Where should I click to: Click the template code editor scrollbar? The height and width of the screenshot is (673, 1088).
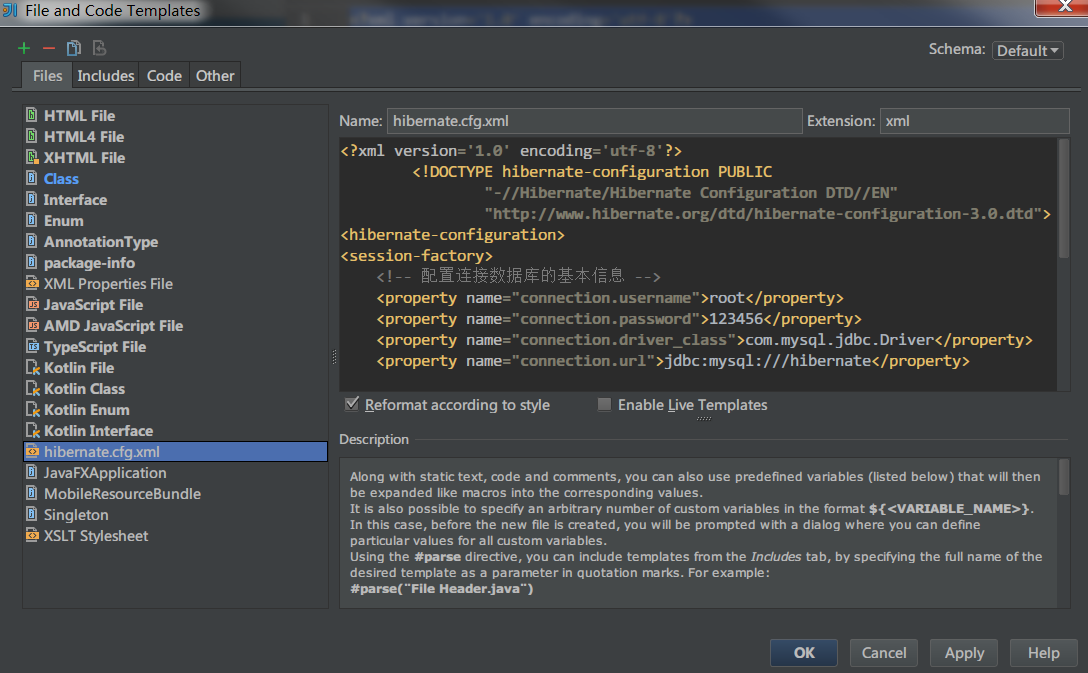[x=1063, y=198]
